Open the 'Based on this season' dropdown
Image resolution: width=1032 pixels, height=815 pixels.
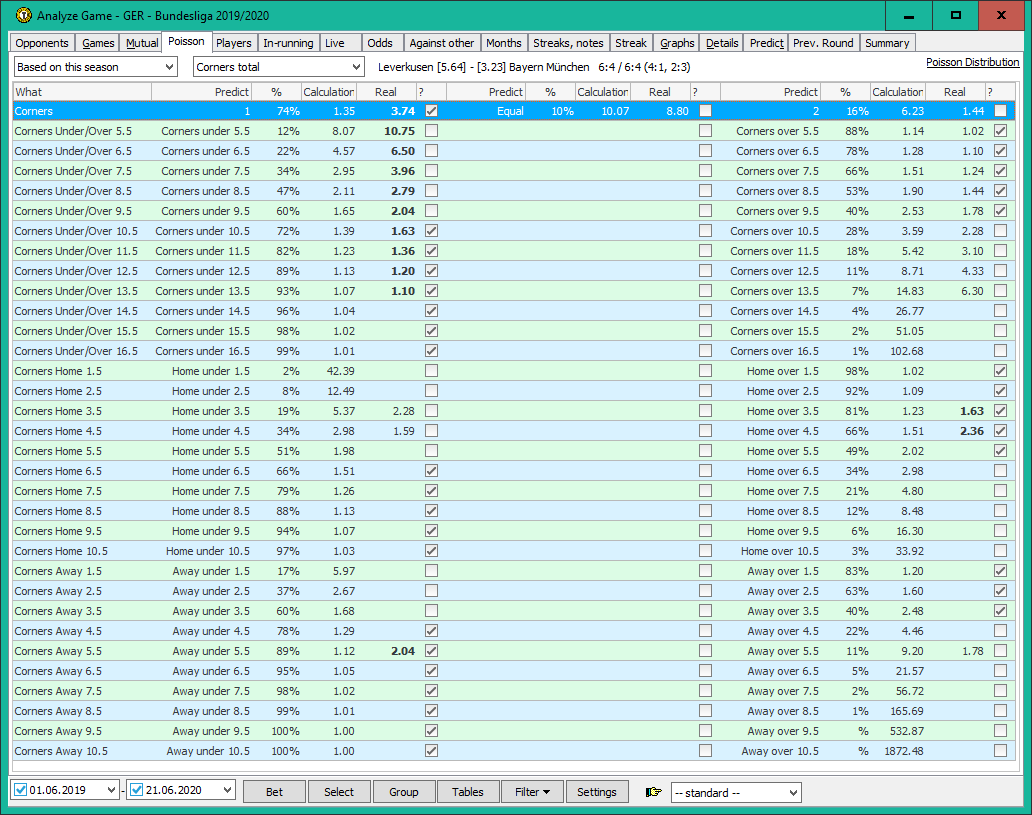(x=96, y=67)
